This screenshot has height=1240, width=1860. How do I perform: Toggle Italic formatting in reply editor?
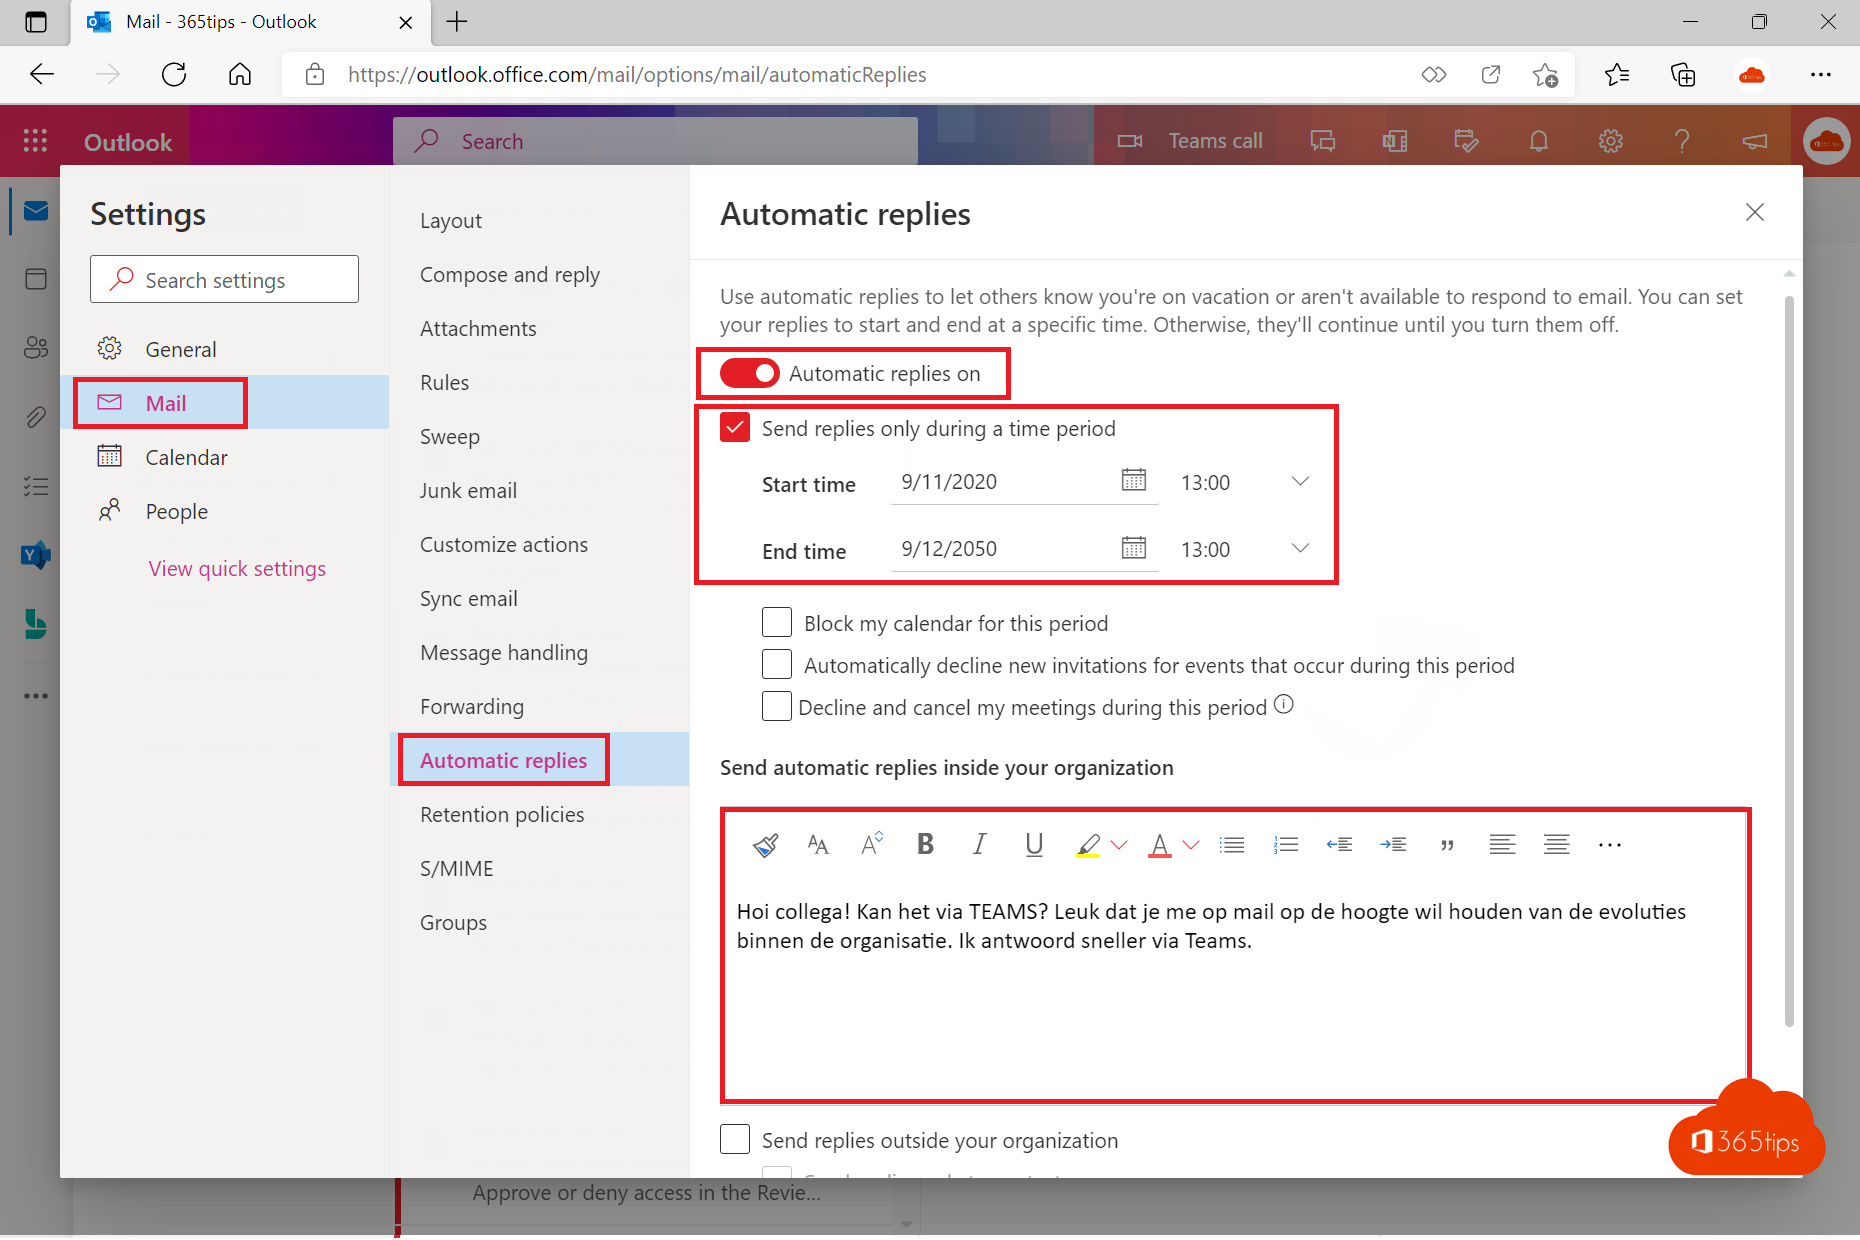pyautogui.click(x=979, y=845)
